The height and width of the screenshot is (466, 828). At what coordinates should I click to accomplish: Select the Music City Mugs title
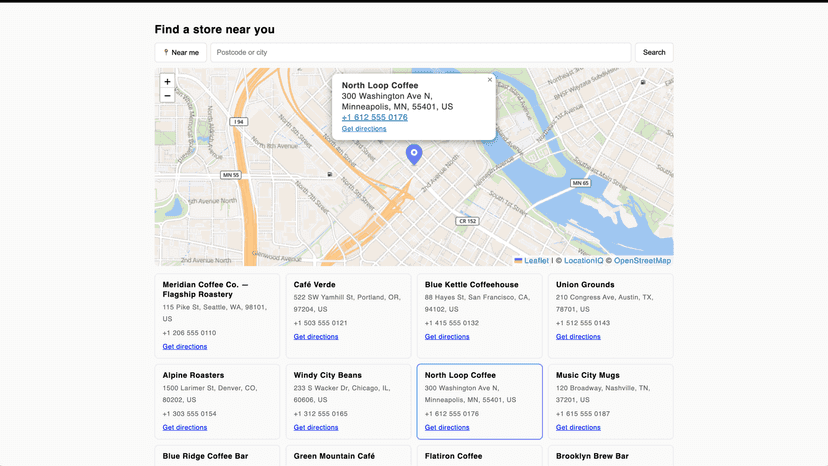point(588,375)
